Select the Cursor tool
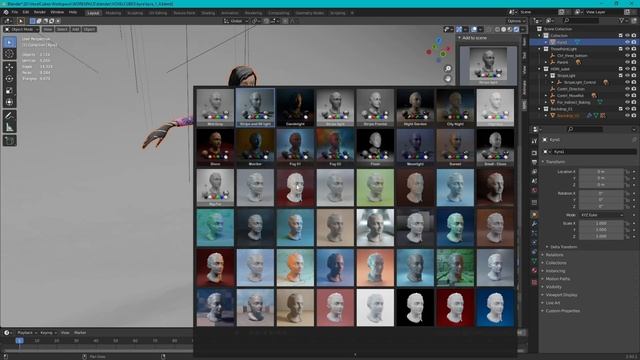This screenshot has width=640, height=360. coord(9,53)
